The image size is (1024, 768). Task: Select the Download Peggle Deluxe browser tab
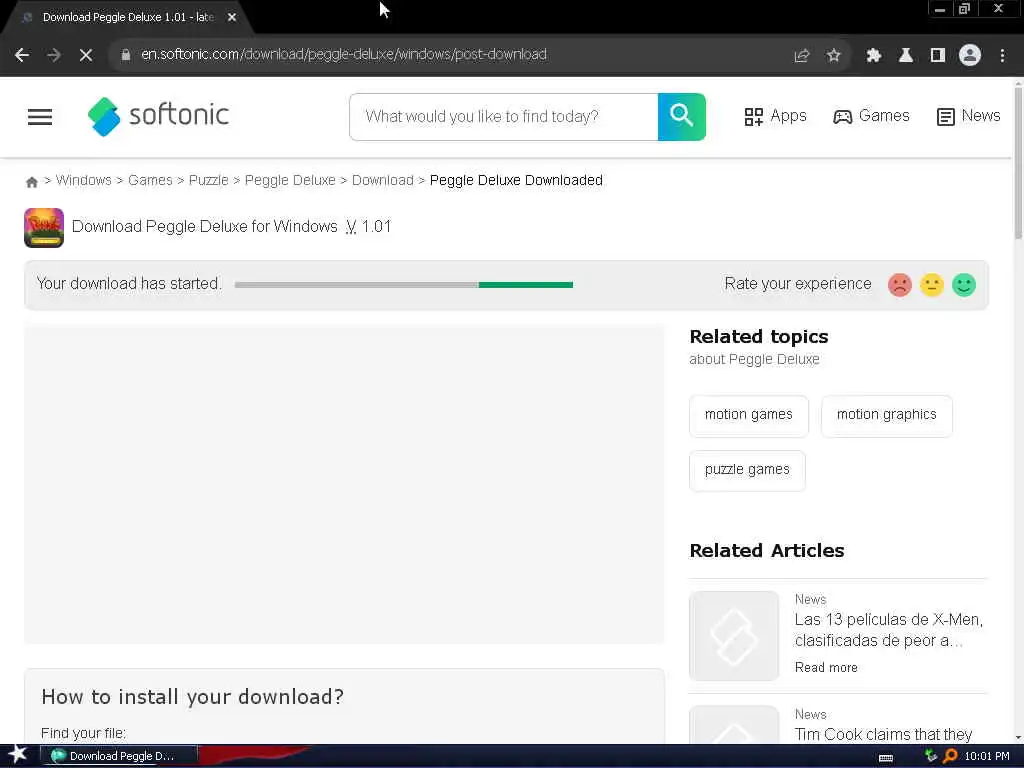(x=128, y=18)
